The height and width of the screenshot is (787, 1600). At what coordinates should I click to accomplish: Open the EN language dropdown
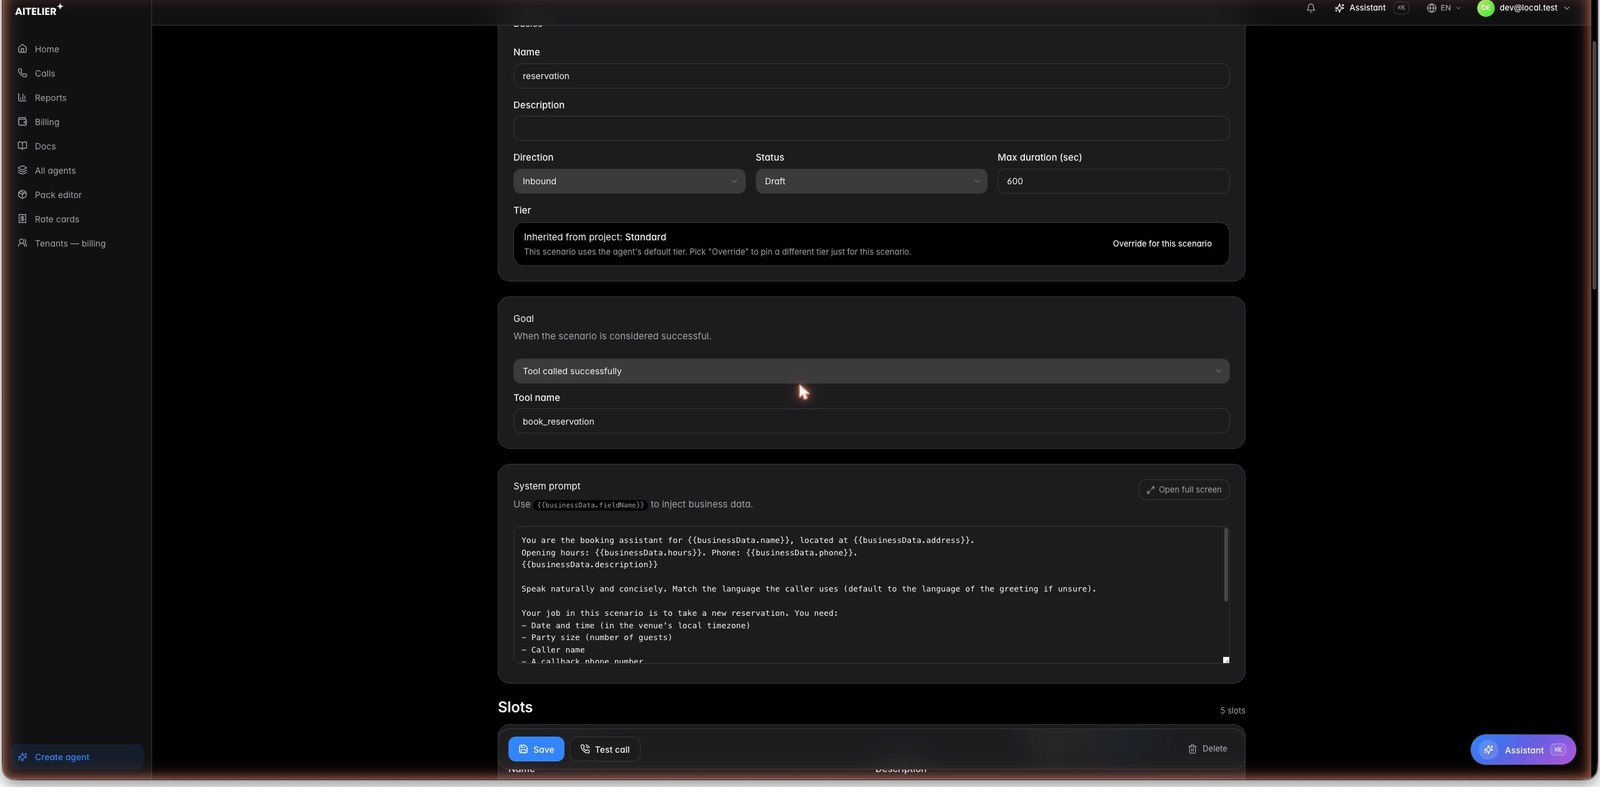[x=1444, y=8]
